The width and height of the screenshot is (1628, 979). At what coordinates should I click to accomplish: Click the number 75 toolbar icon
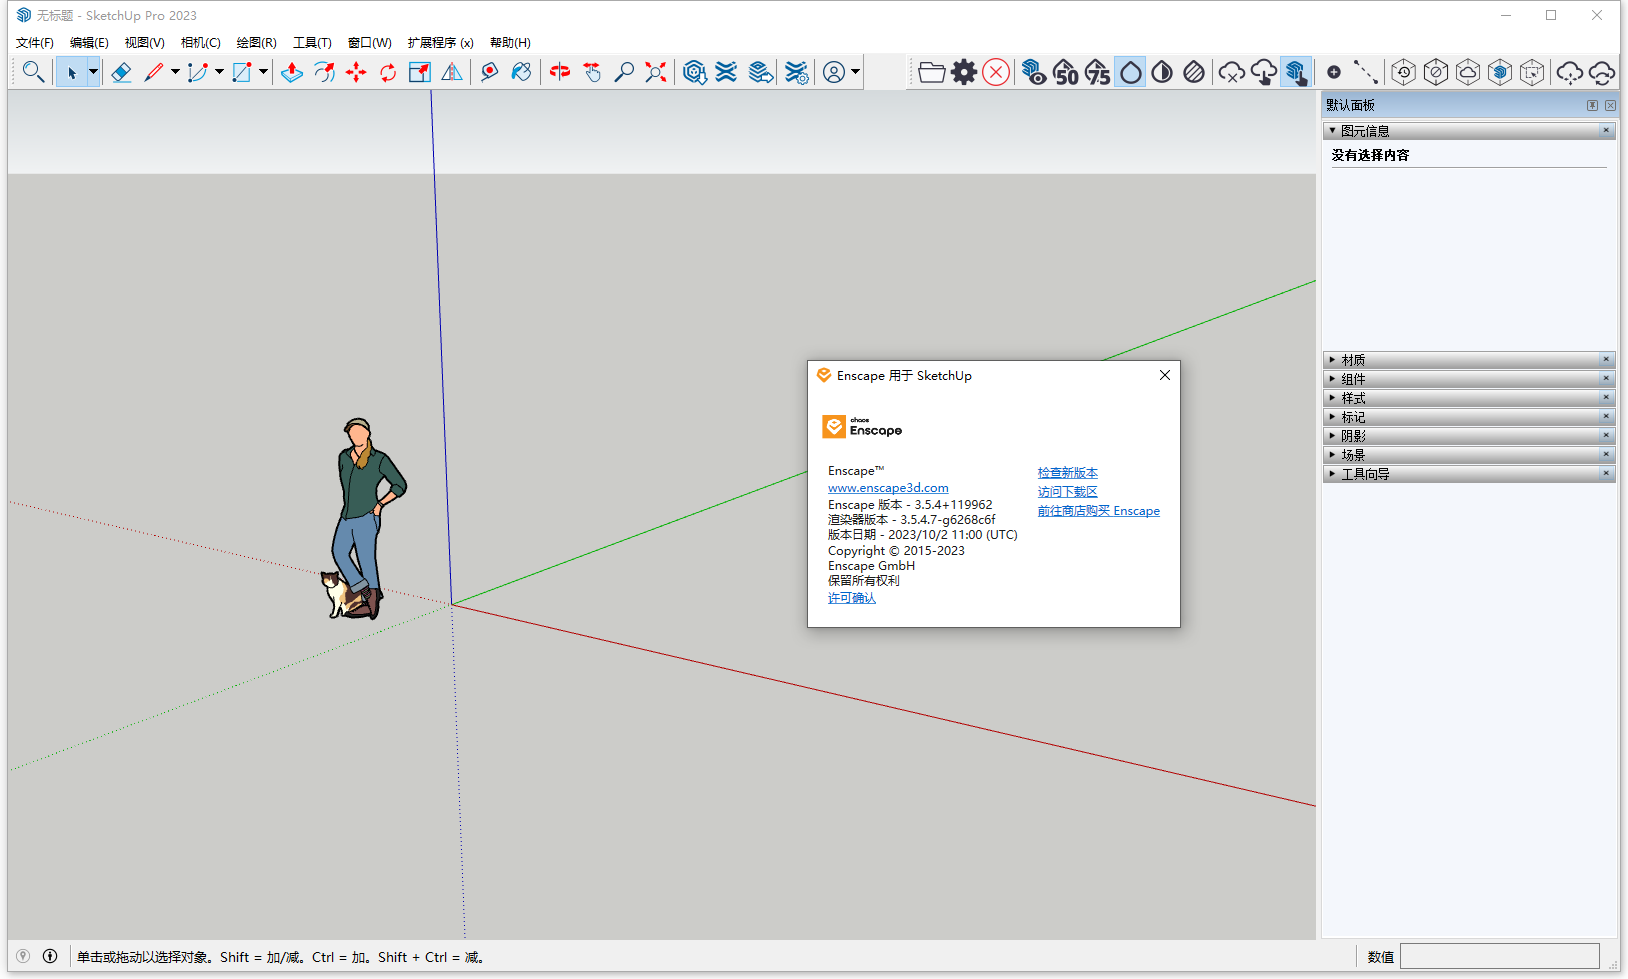pyautogui.click(x=1098, y=72)
